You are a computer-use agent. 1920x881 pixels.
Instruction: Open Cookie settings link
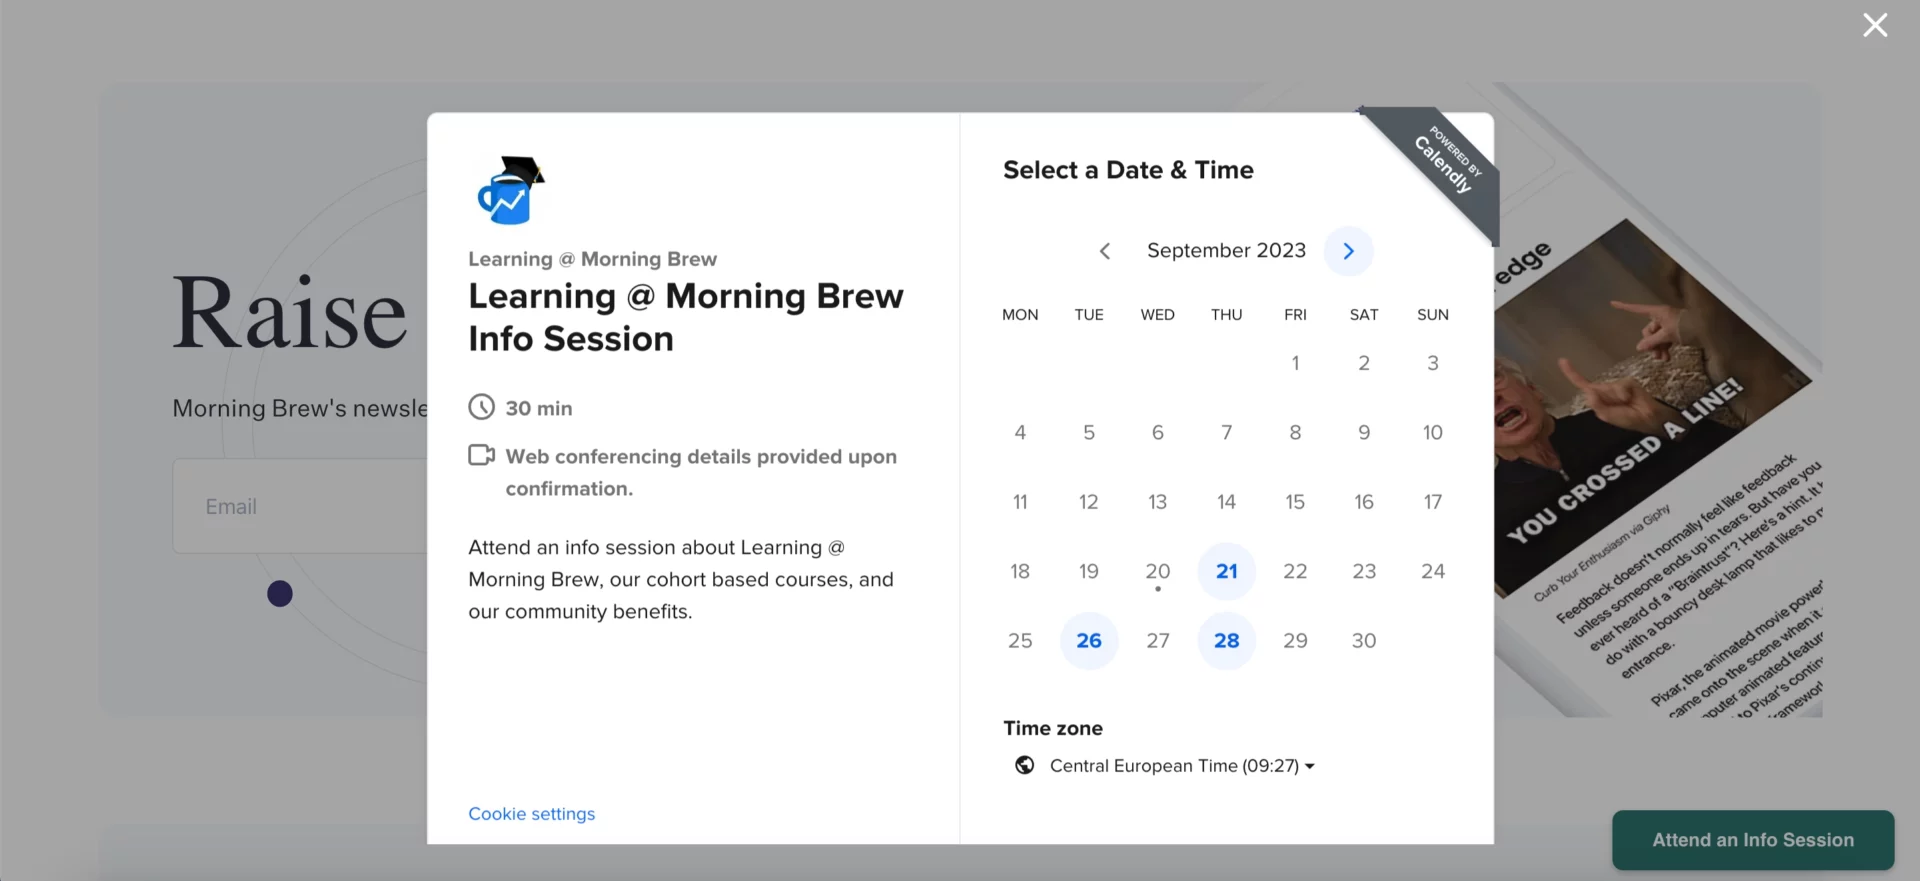coord(532,814)
